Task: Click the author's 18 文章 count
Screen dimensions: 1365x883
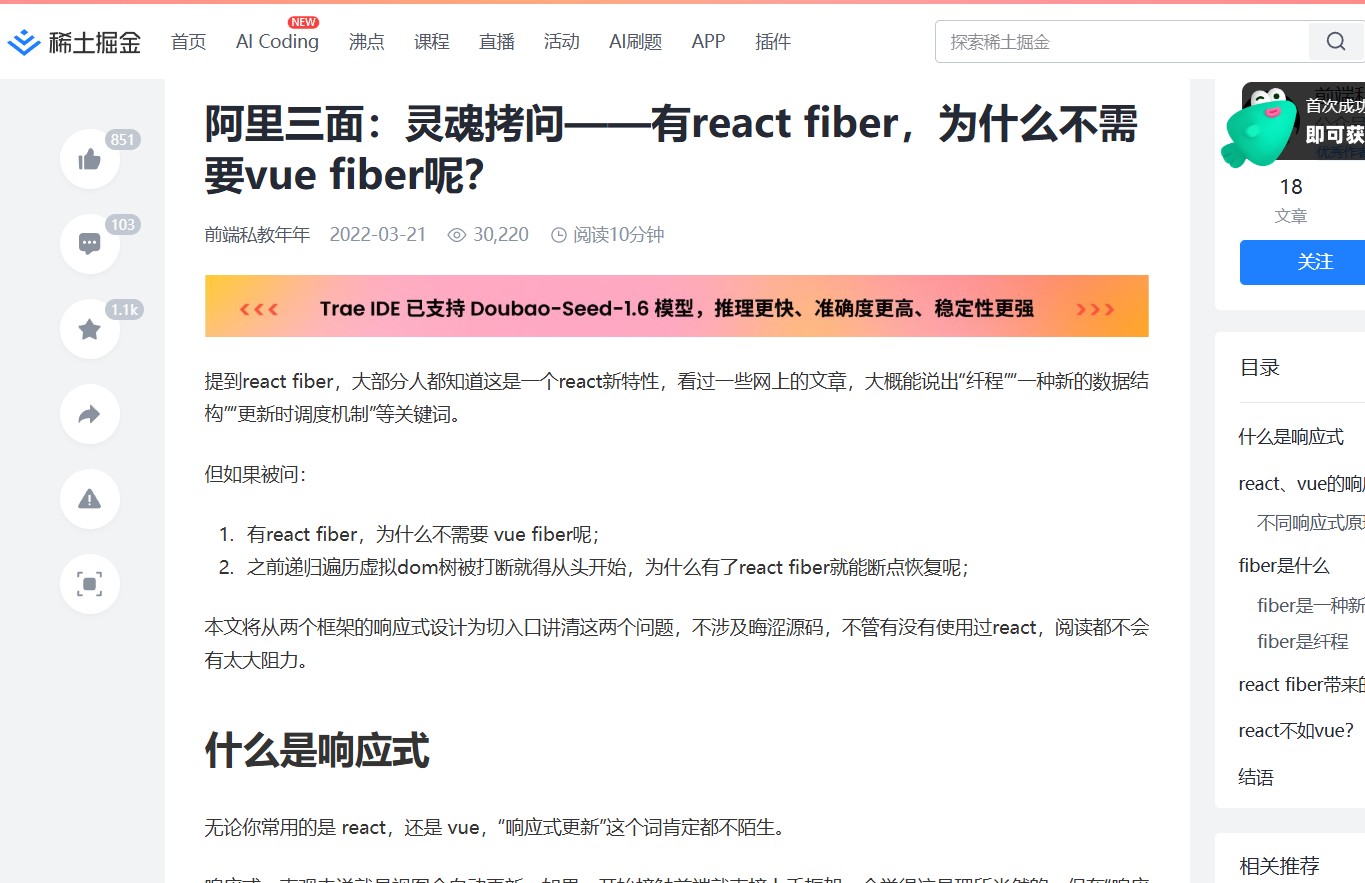Action: point(1291,200)
